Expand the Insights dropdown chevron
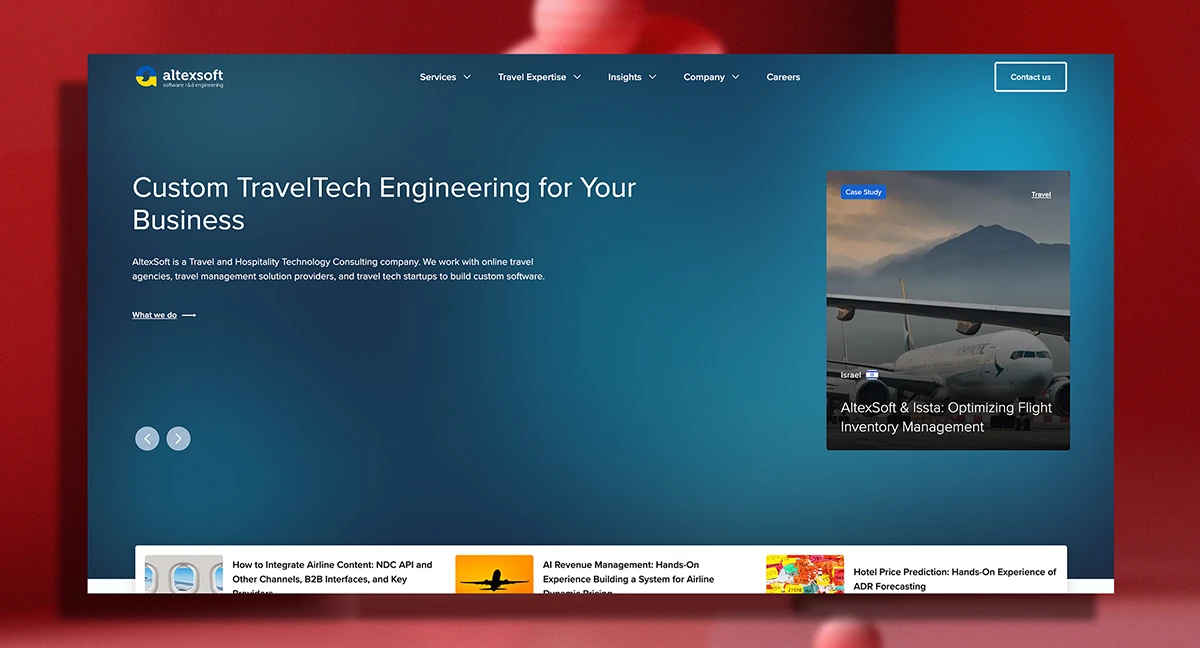 (652, 77)
